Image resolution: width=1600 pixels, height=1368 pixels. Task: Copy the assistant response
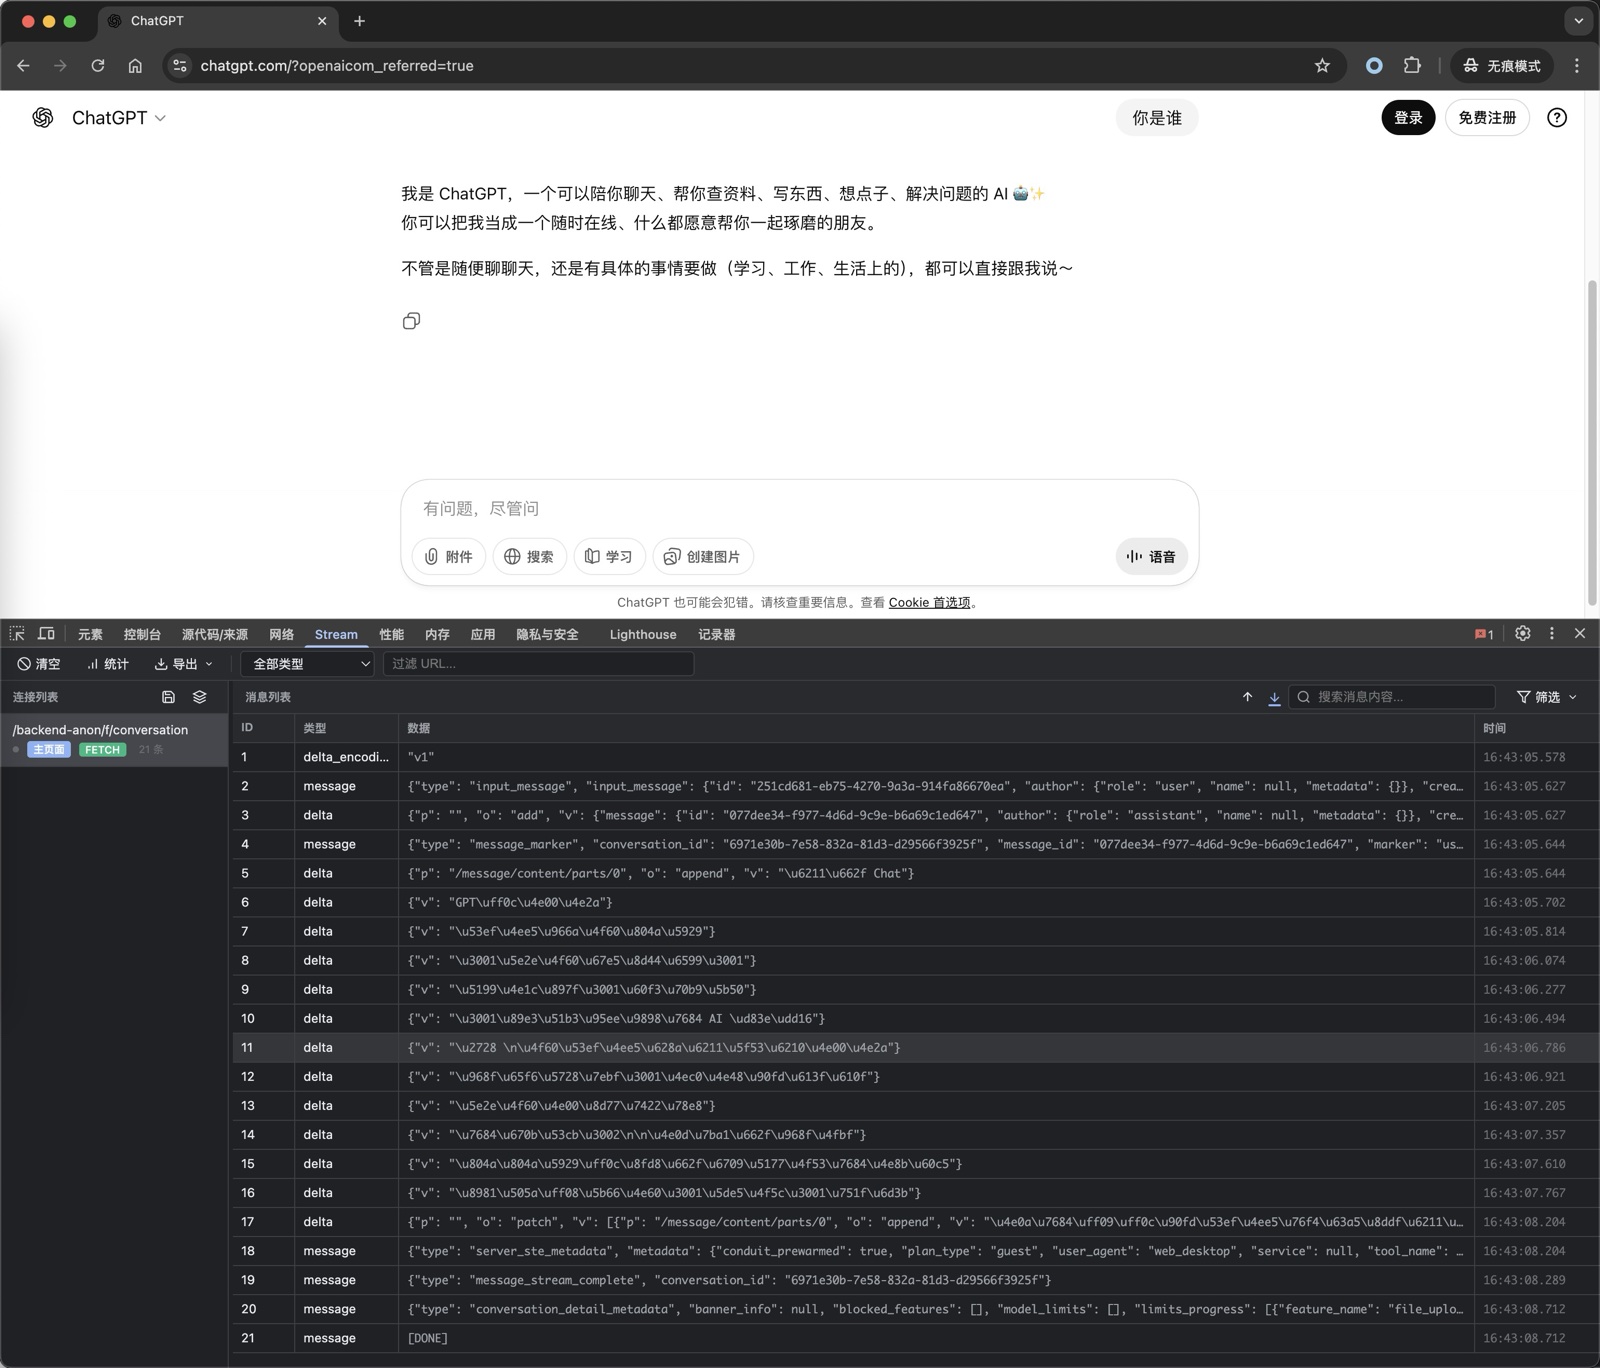tap(411, 321)
